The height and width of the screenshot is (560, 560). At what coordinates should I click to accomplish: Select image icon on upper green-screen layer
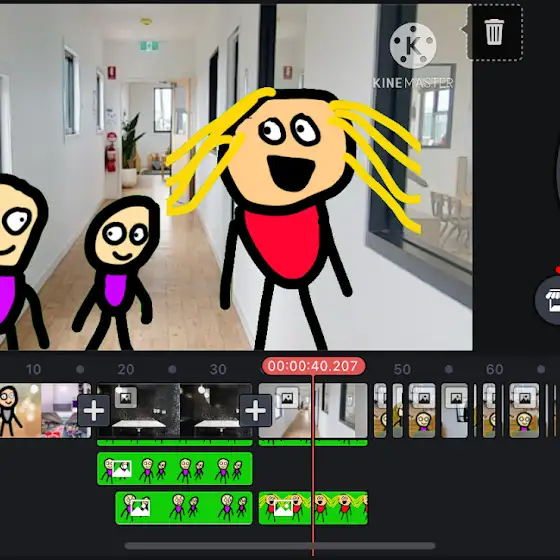(122, 469)
